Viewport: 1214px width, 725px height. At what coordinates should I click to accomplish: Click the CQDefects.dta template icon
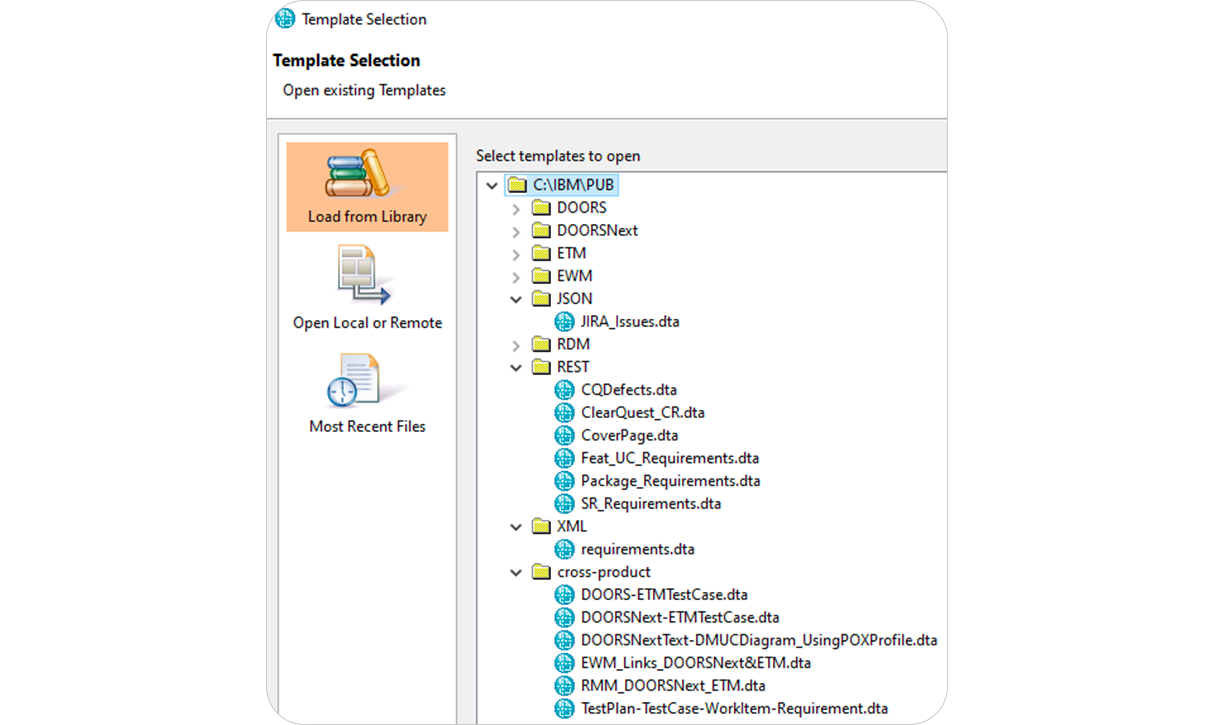[x=564, y=389]
